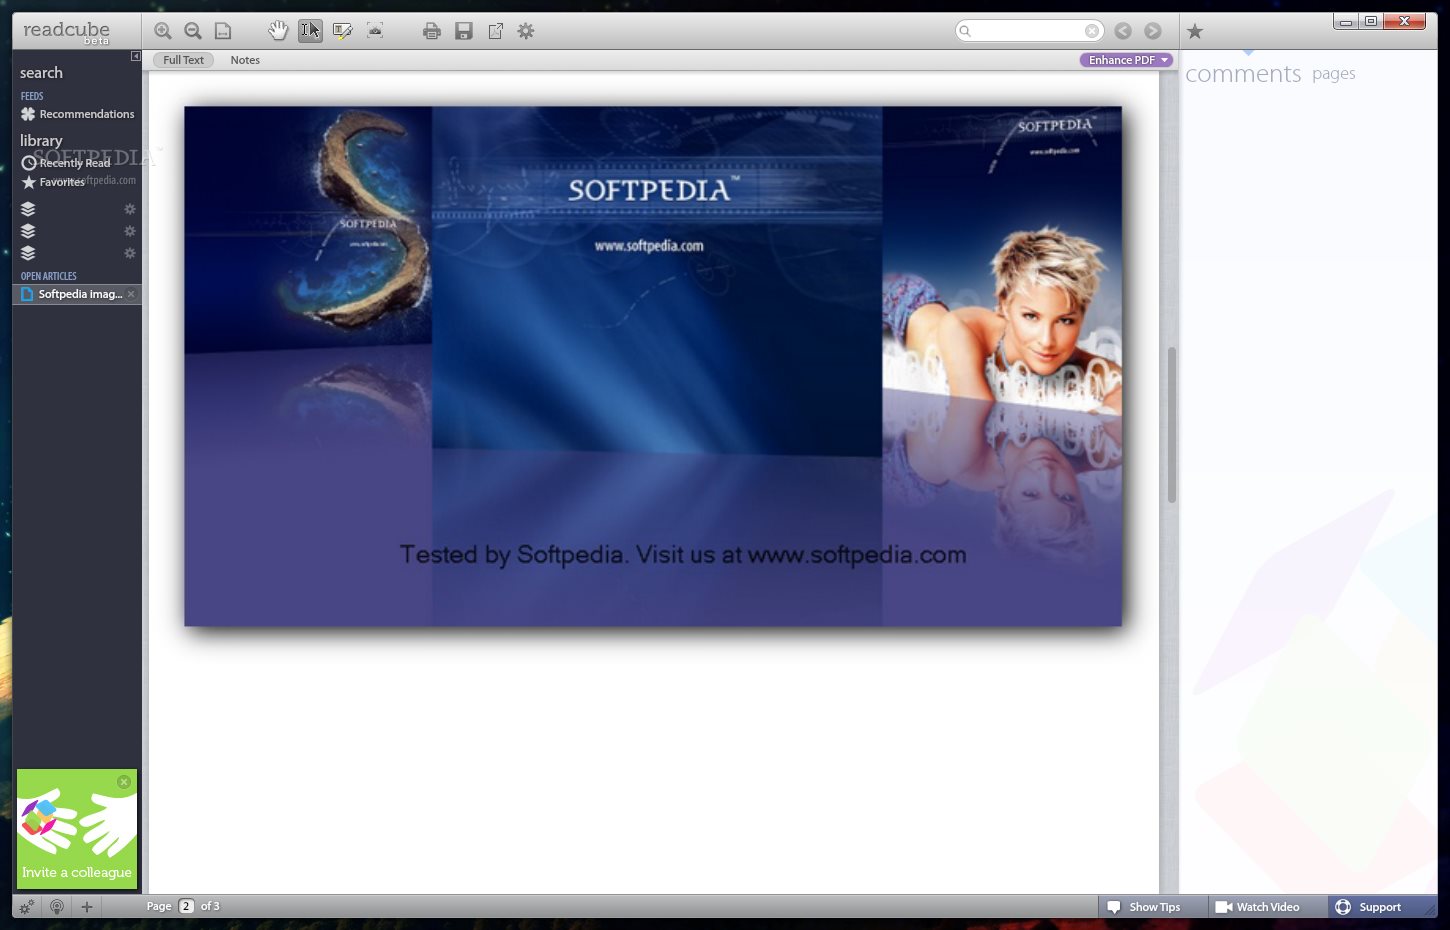Open preferences gear in bottom status bar
Viewport: 1450px width, 930px height.
coord(27,907)
